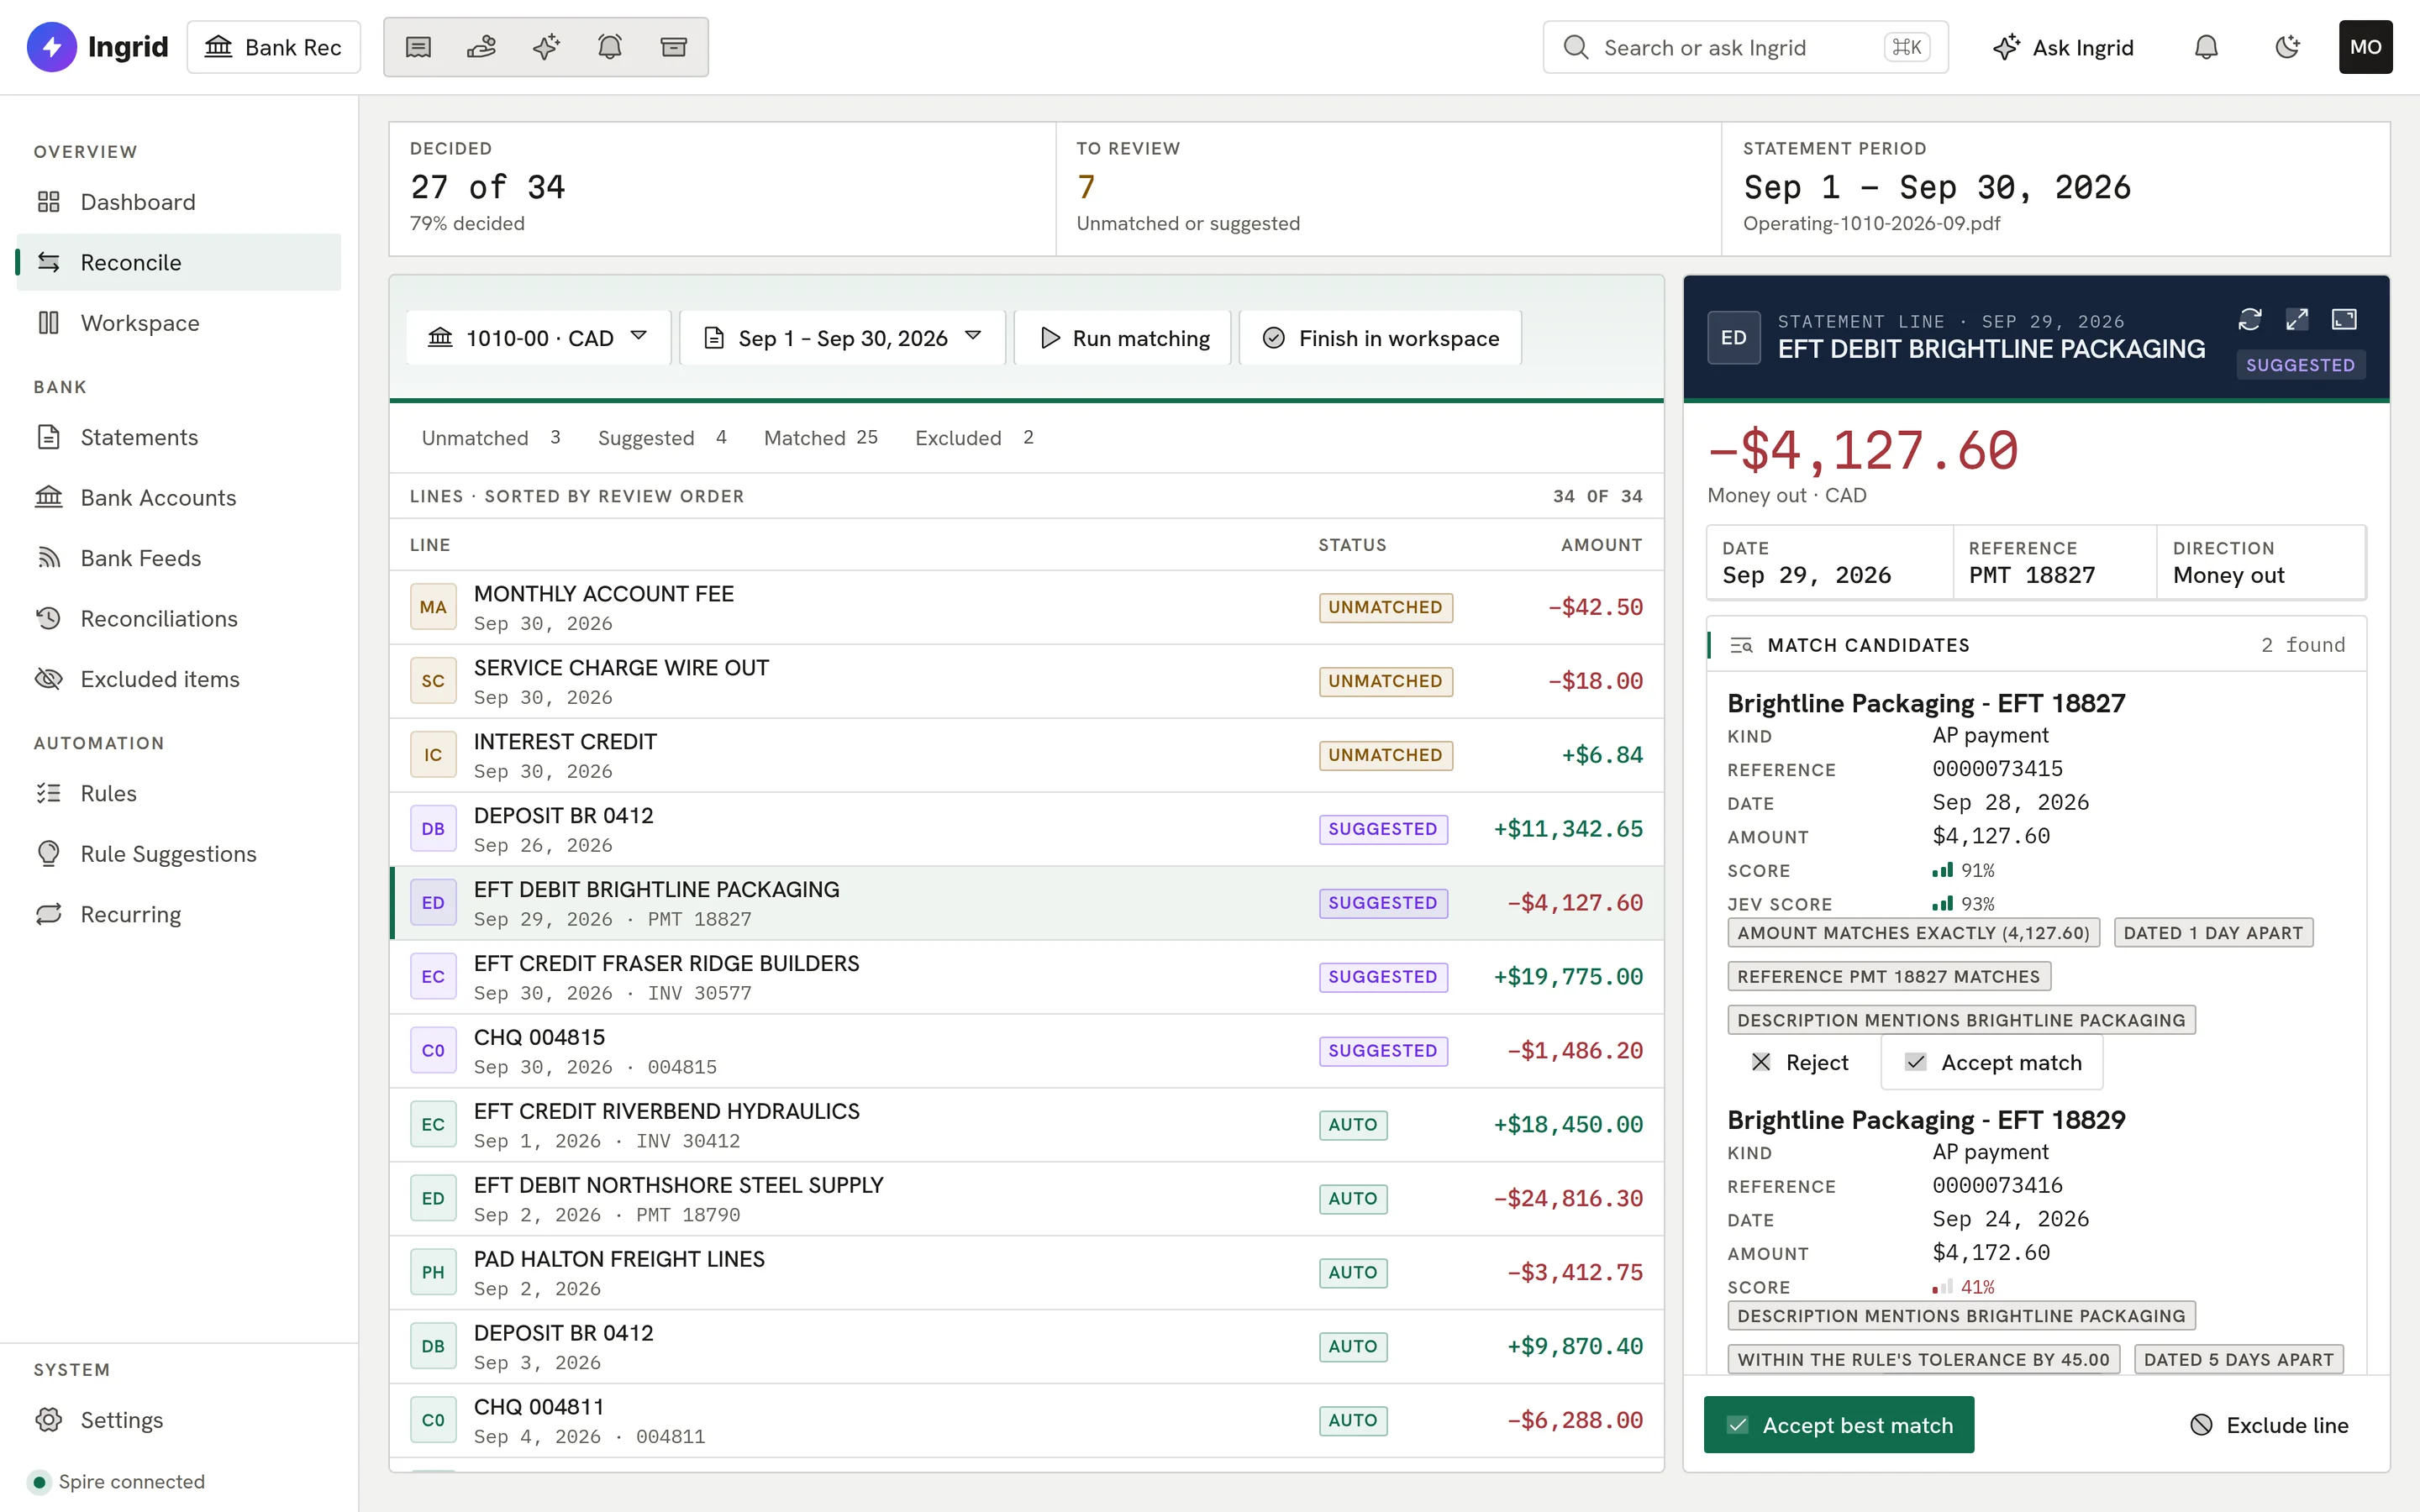Open Reconciliations in the sidebar

point(178,619)
